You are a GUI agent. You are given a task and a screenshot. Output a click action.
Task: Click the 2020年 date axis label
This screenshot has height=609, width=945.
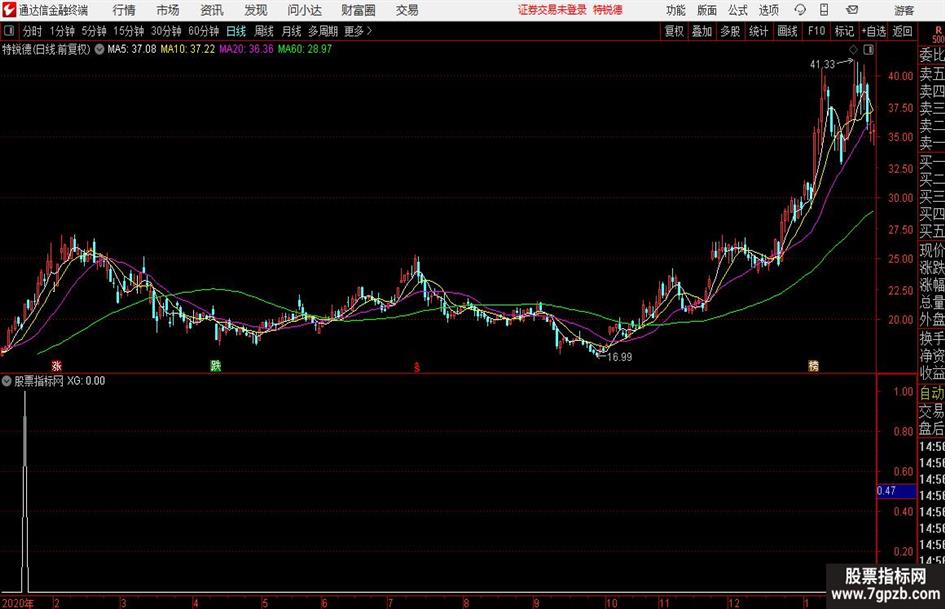[x=18, y=603]
